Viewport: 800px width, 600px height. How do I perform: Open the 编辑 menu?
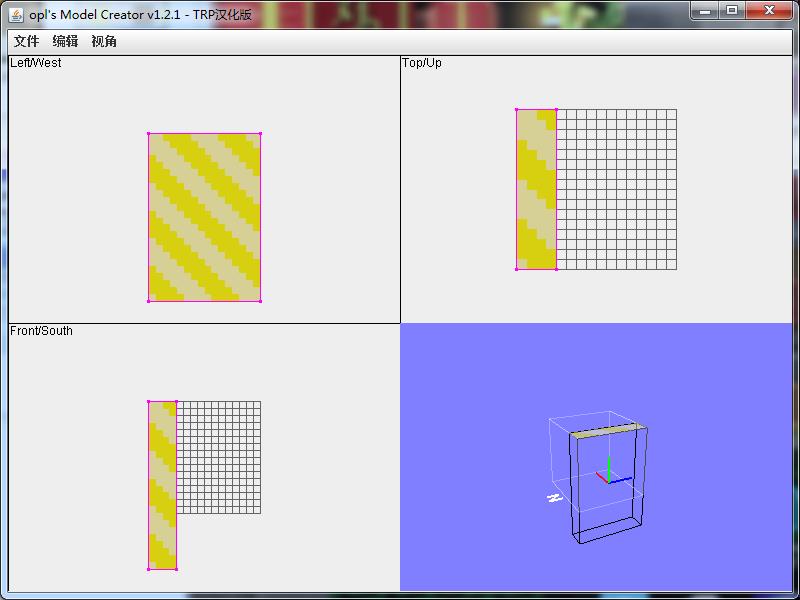pos(65,41)
